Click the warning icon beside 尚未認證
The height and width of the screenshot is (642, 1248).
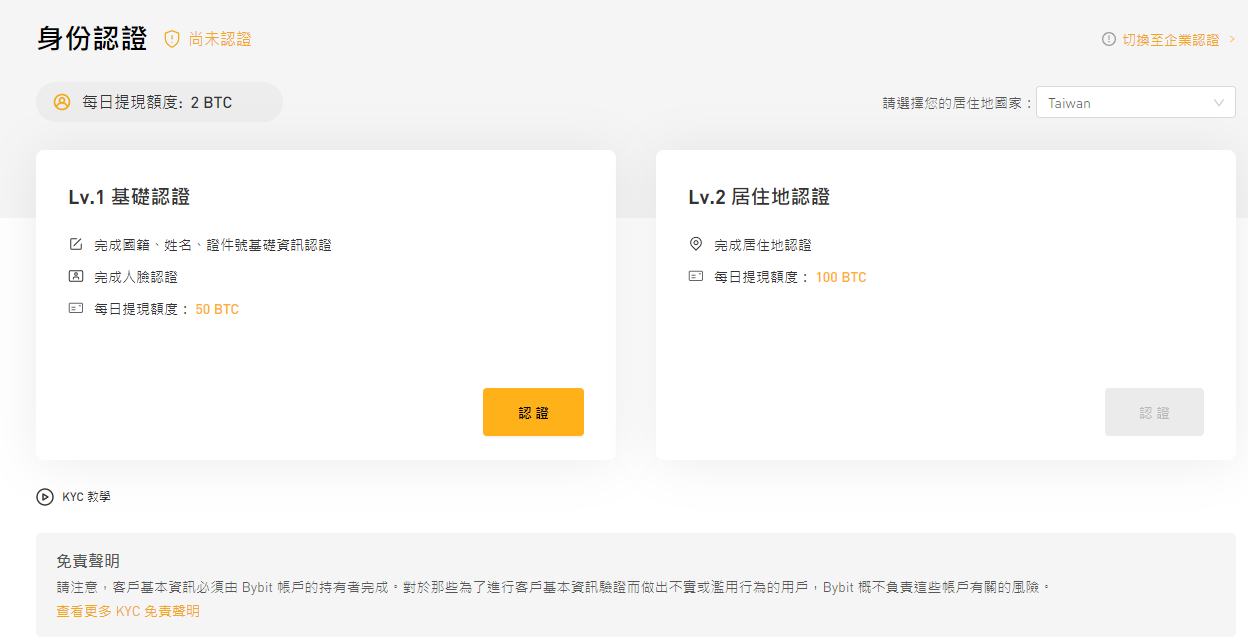(x=170, y=38)
